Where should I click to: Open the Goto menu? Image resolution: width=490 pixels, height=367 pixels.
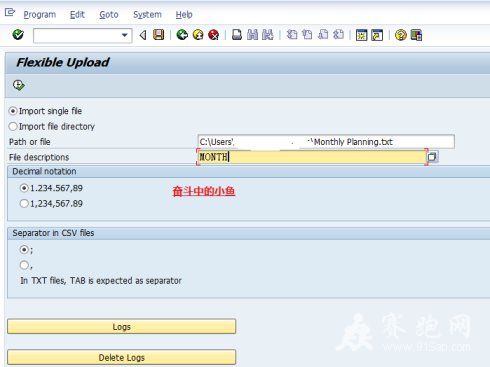click(109, 15)
